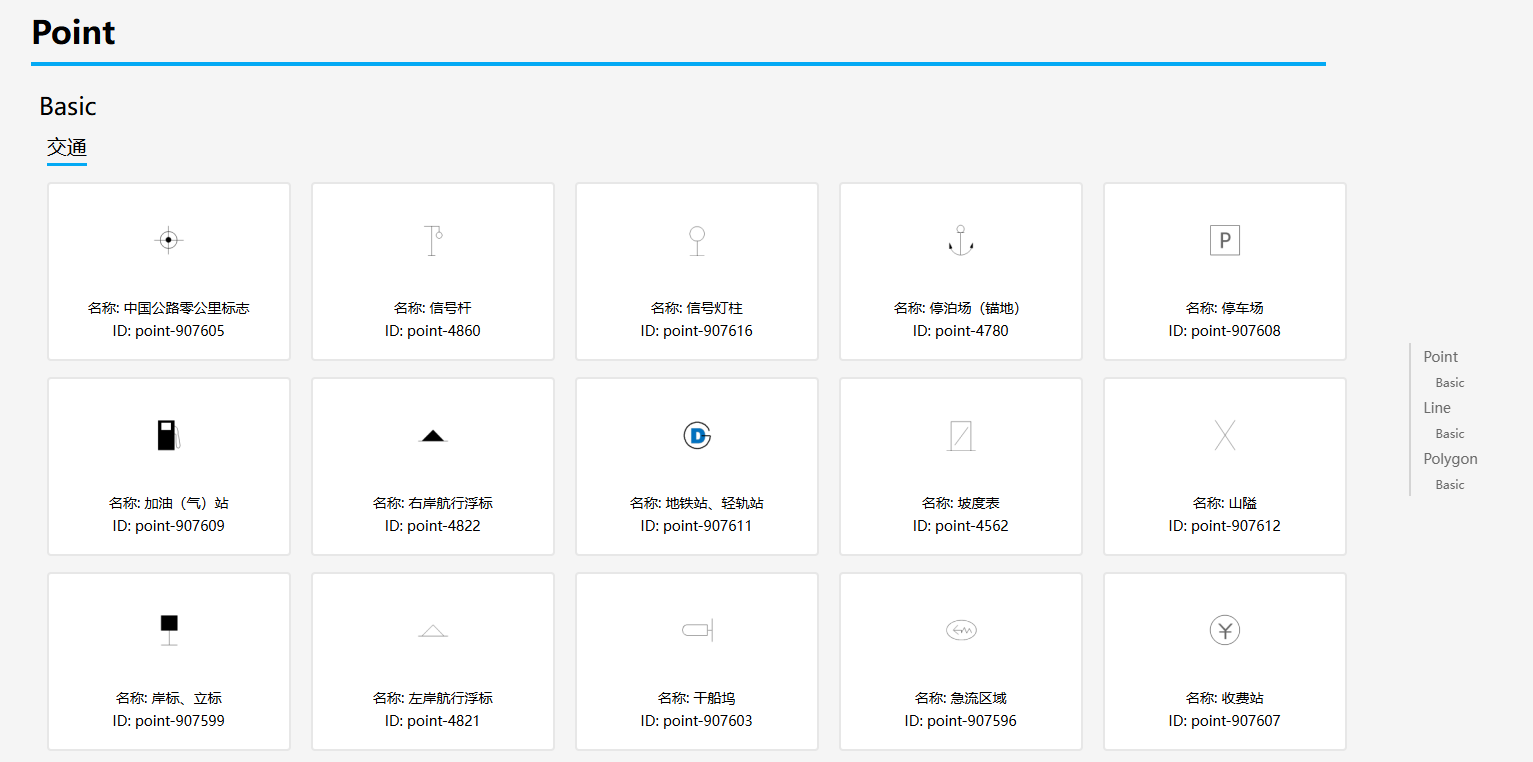Choose the 干船坞 dry dock symbol icon
The image size is (1533, 762).
pyautogui.click(x=697, y=630)
